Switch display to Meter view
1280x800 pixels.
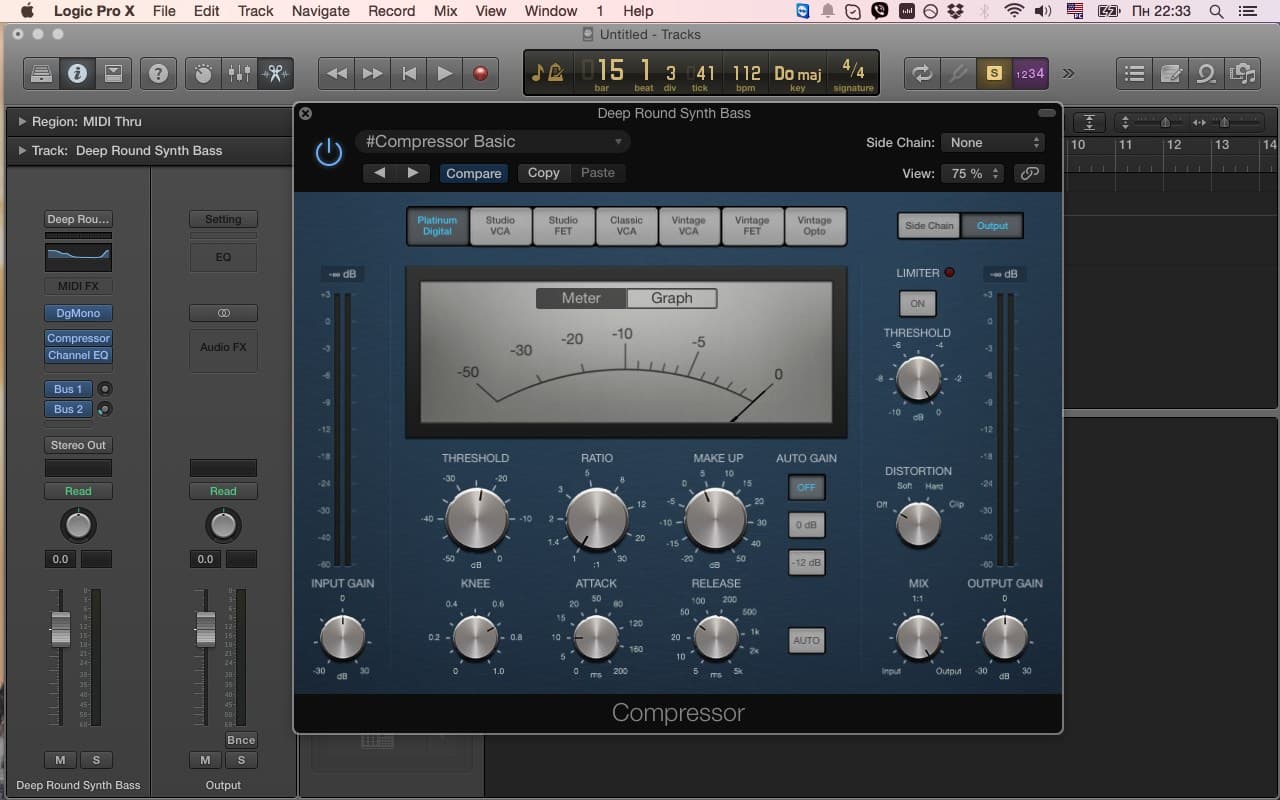[581, 298]
